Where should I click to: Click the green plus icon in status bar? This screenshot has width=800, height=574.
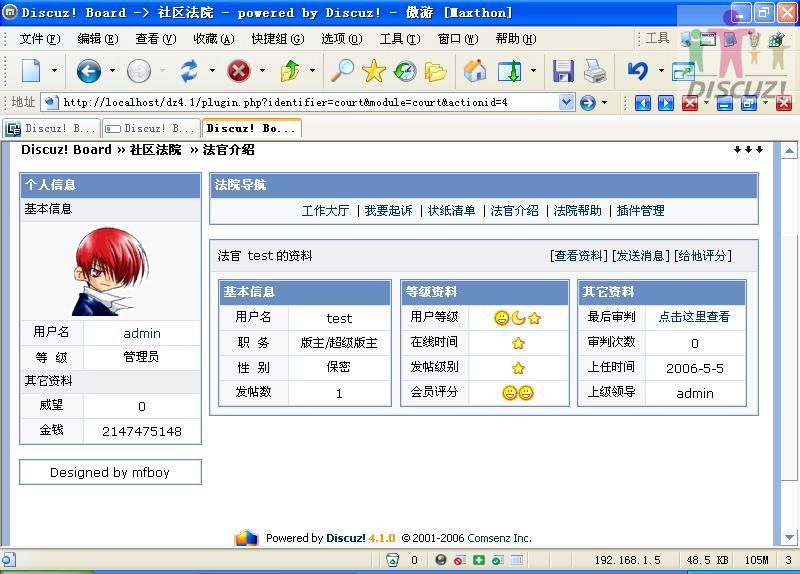[479, 560]
